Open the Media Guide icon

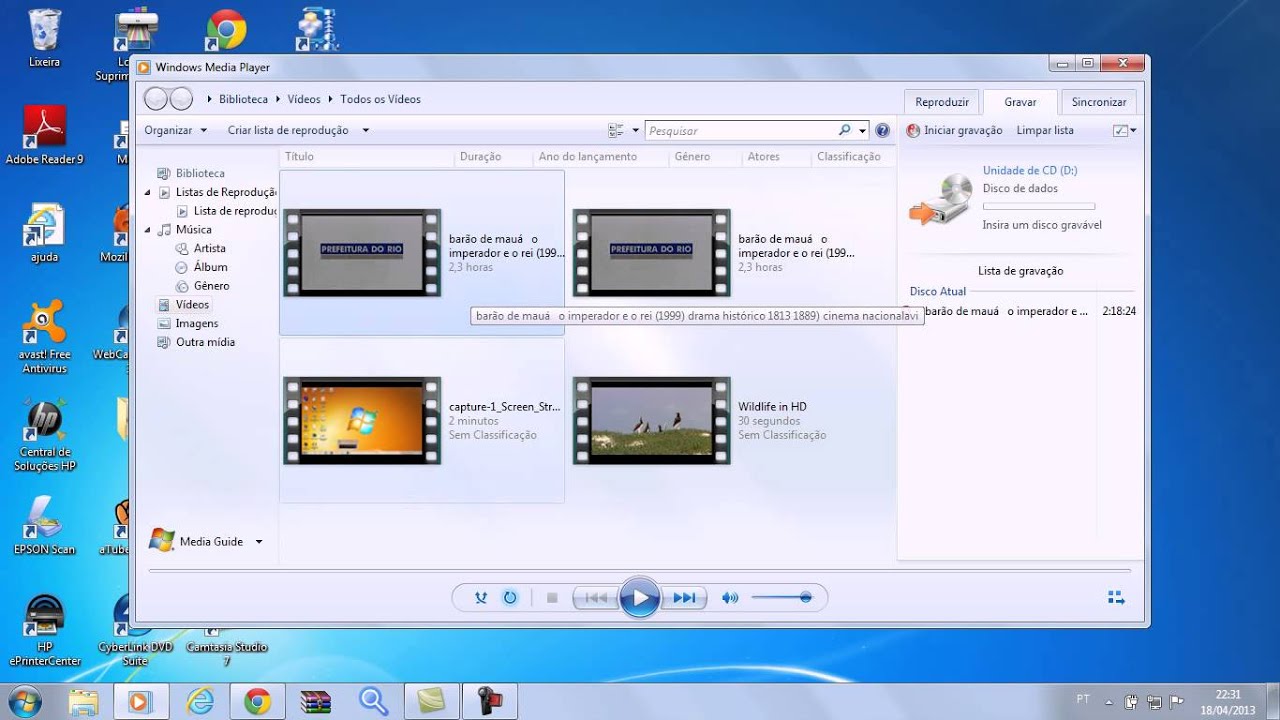click(162, 541)
